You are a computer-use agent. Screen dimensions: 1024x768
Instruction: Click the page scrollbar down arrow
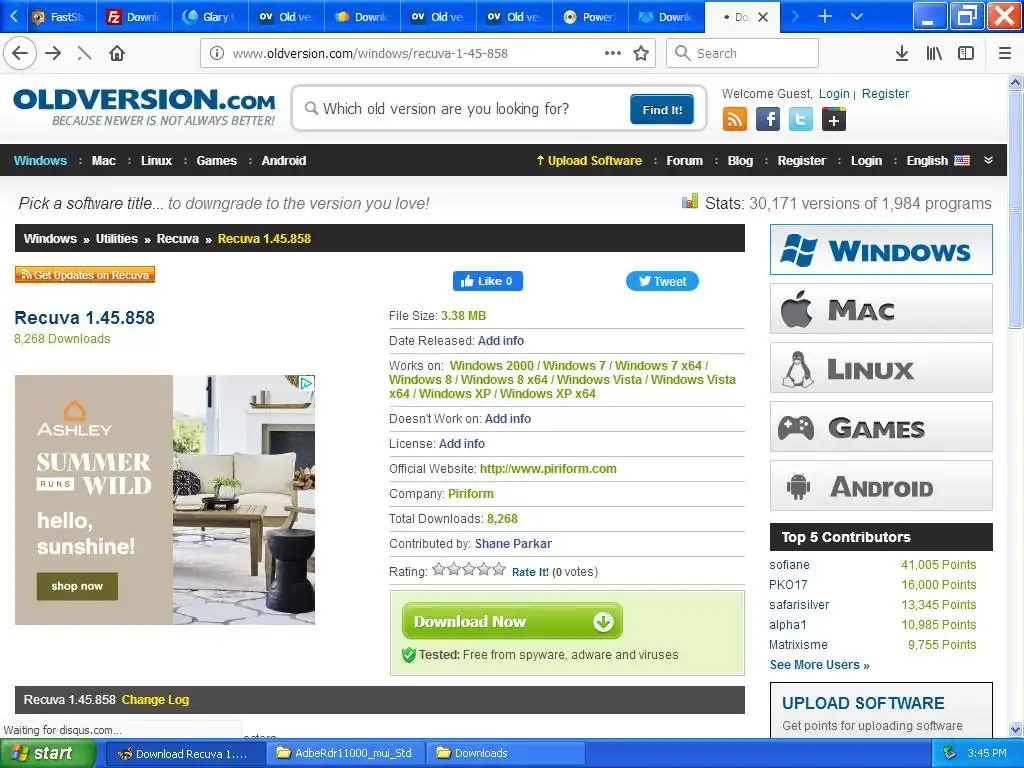(x=1016, y=729)
